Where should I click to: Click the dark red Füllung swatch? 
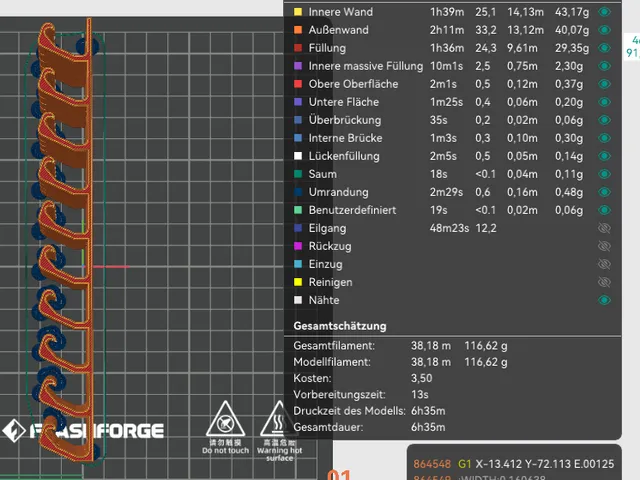(298, 48)
